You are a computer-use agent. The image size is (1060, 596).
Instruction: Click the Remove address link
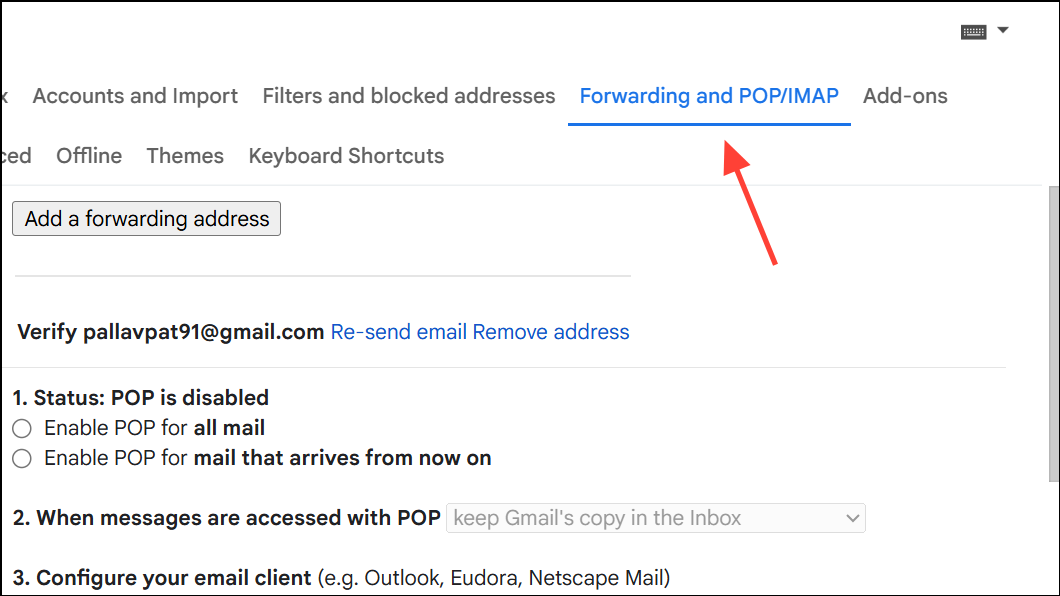pos(551,332)
